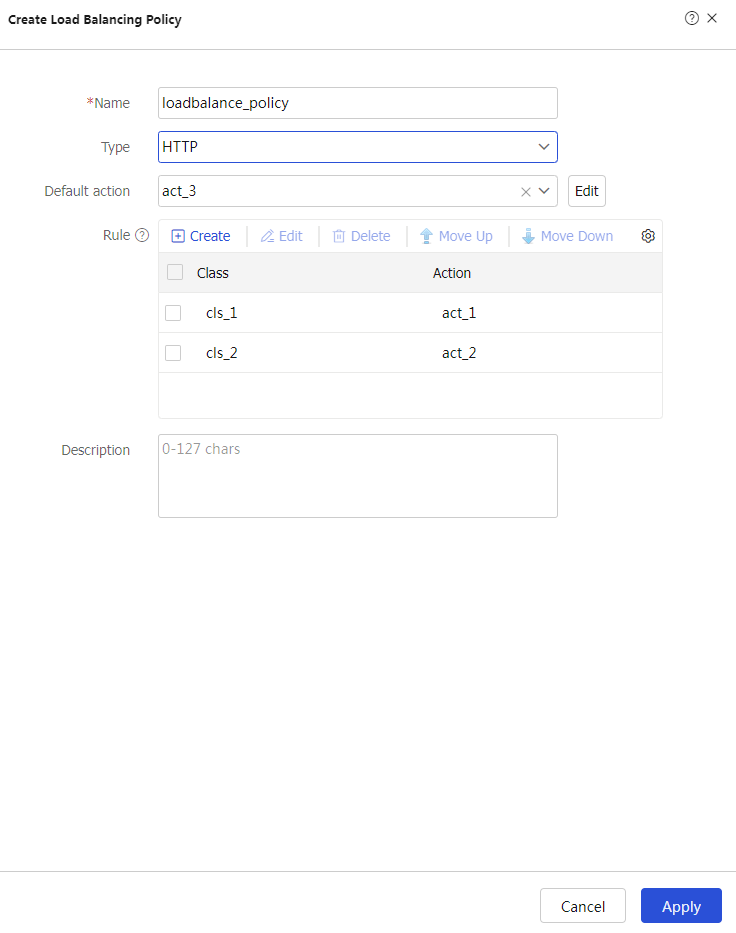736x933 pixels.
Task: Click the help icon in dialog header
Action: point(691,18)
